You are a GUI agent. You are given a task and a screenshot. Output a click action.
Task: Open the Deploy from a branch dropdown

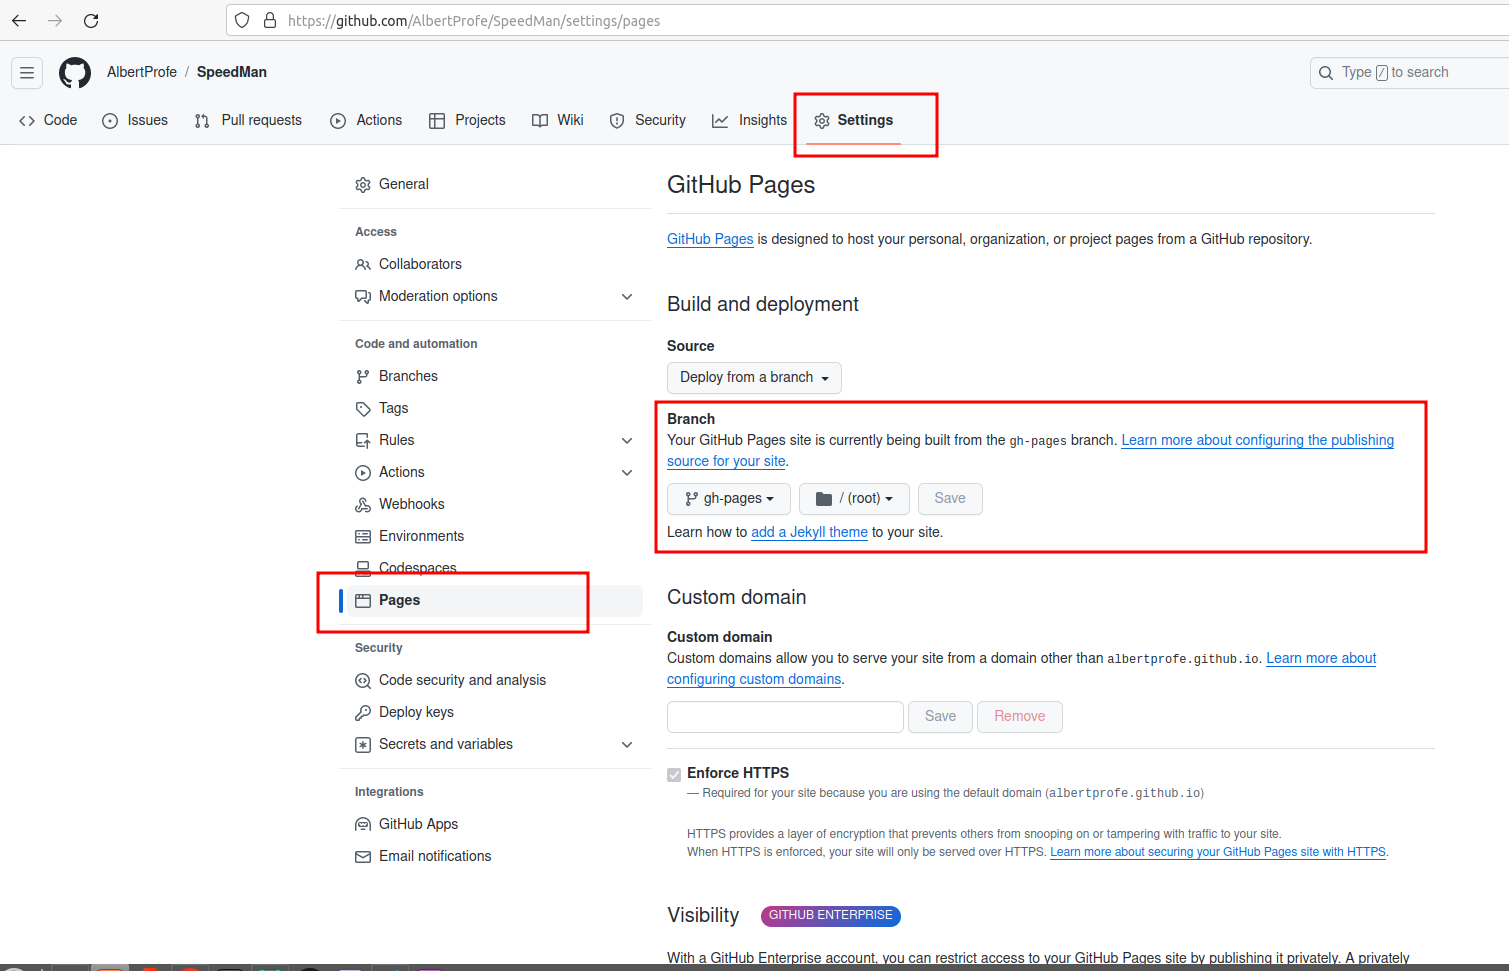click(x=754, y=378)
